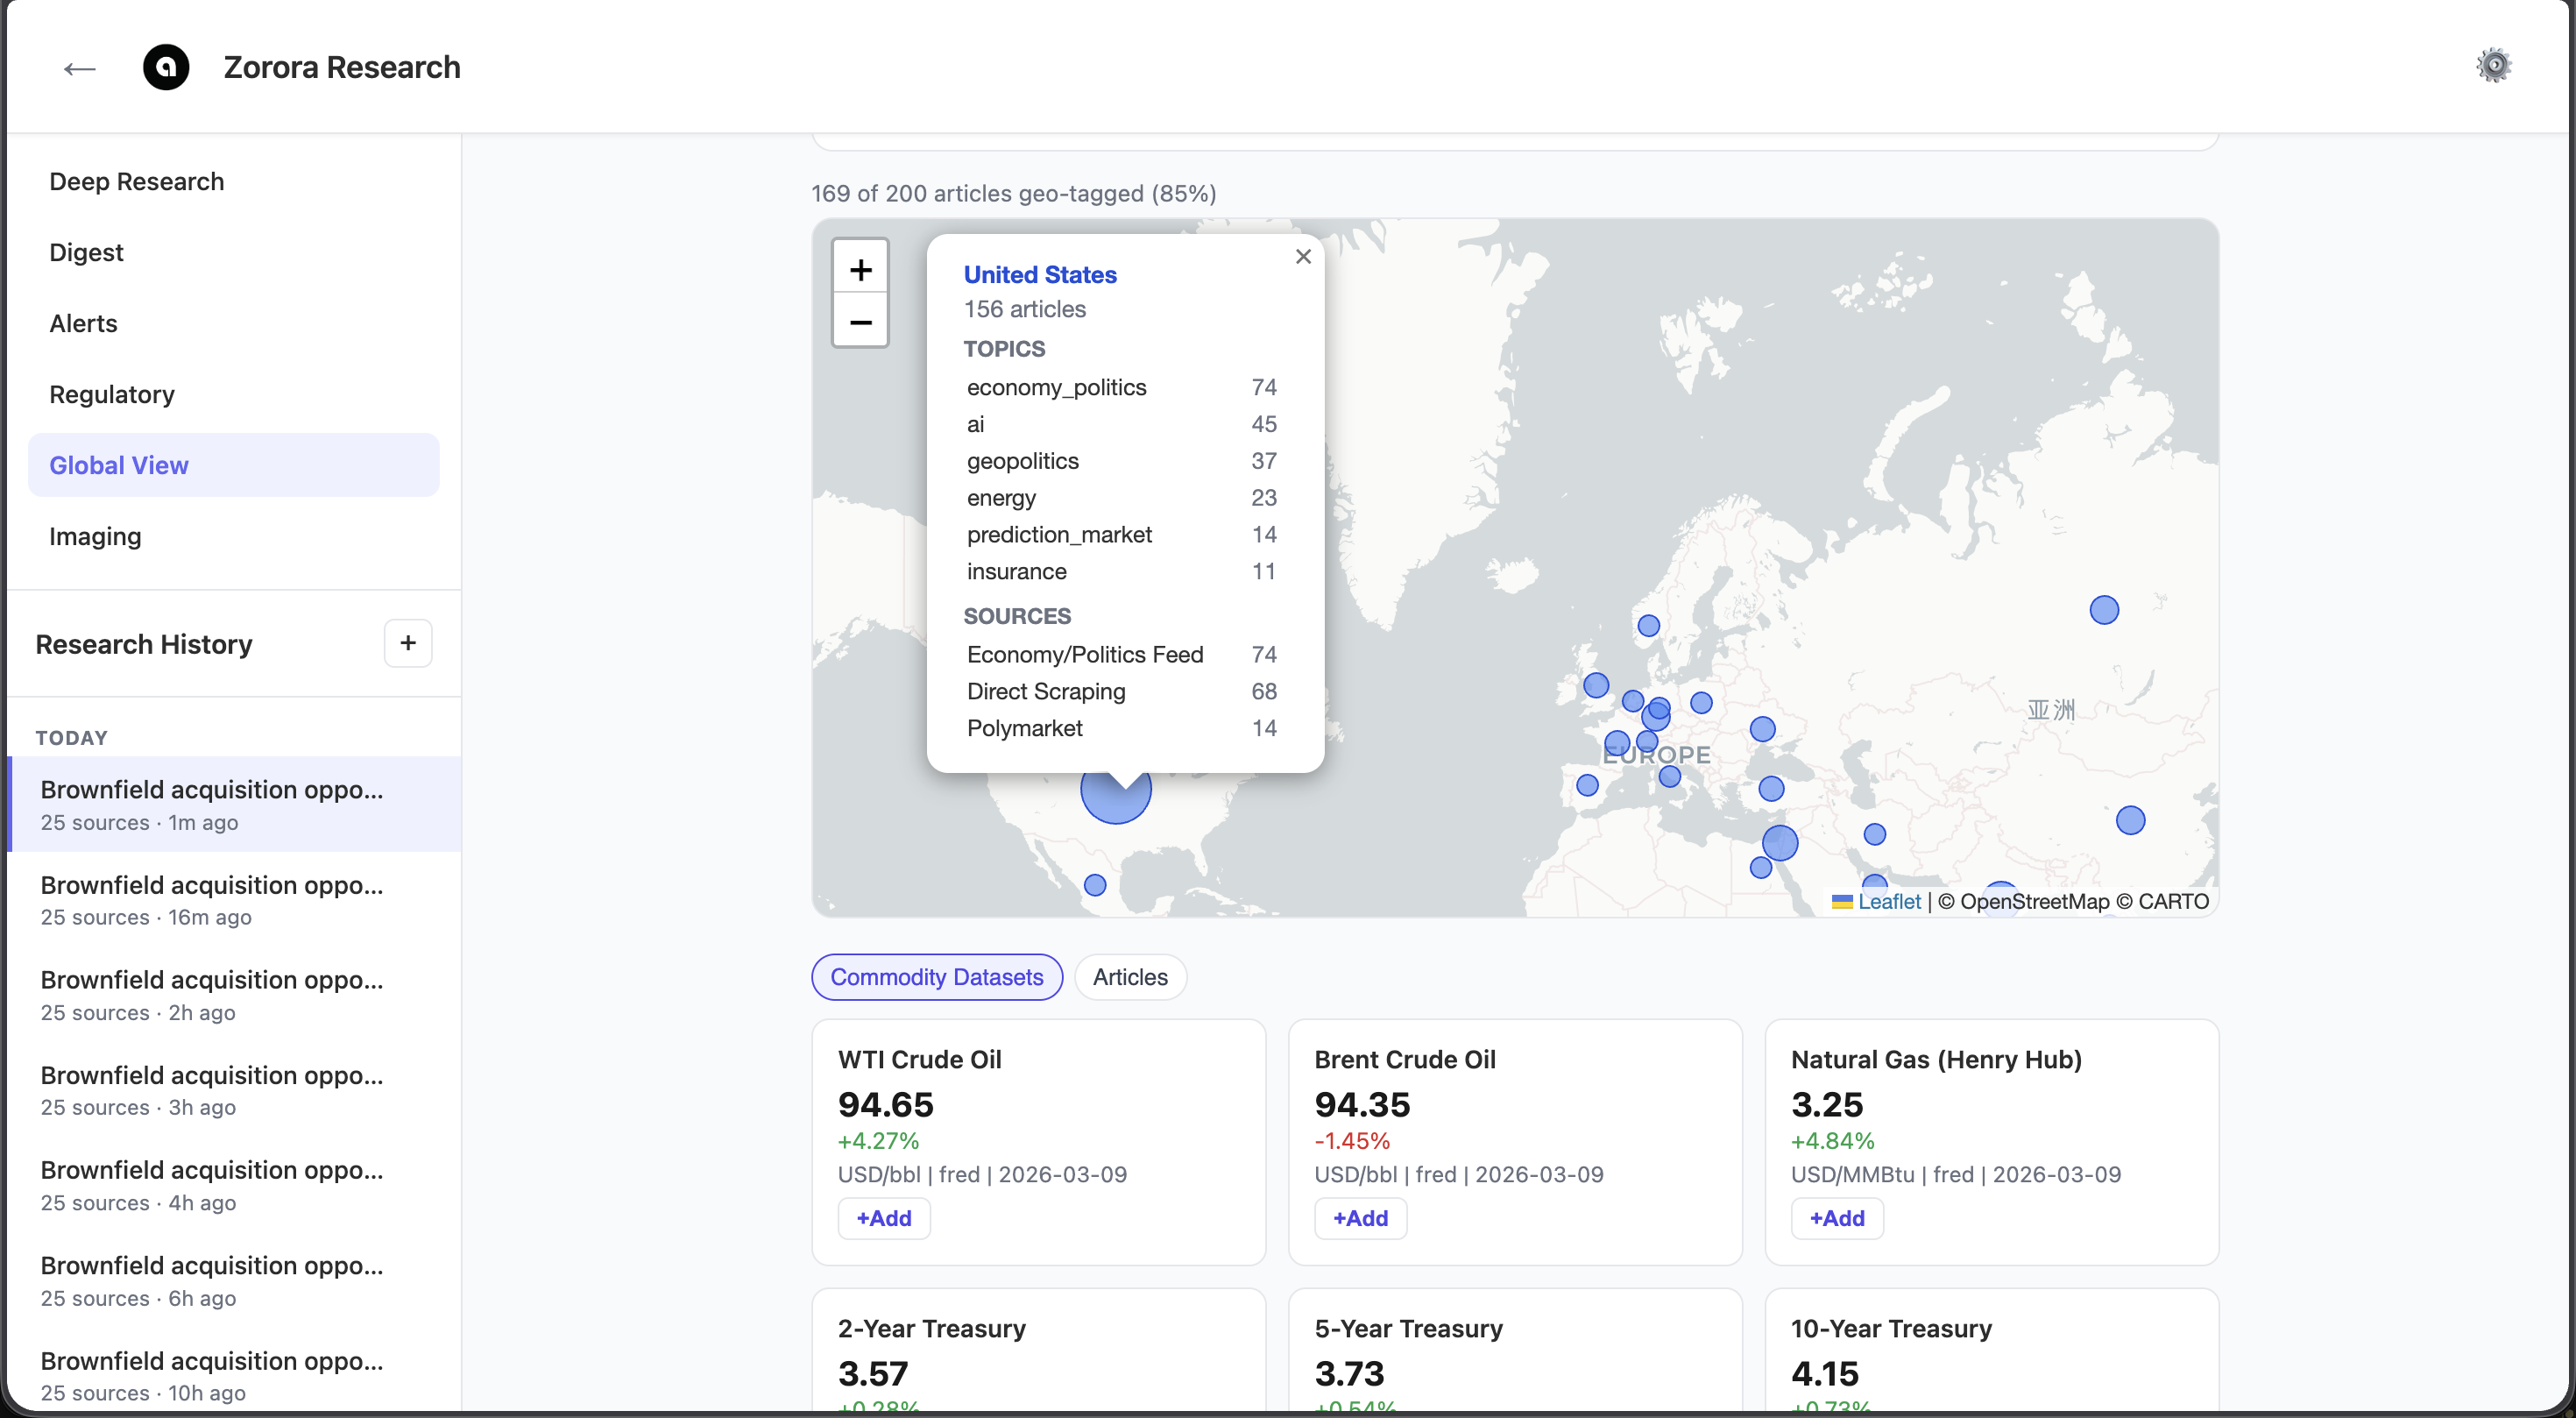
Task: Open the settings gear
Action: coord(2495,65)
